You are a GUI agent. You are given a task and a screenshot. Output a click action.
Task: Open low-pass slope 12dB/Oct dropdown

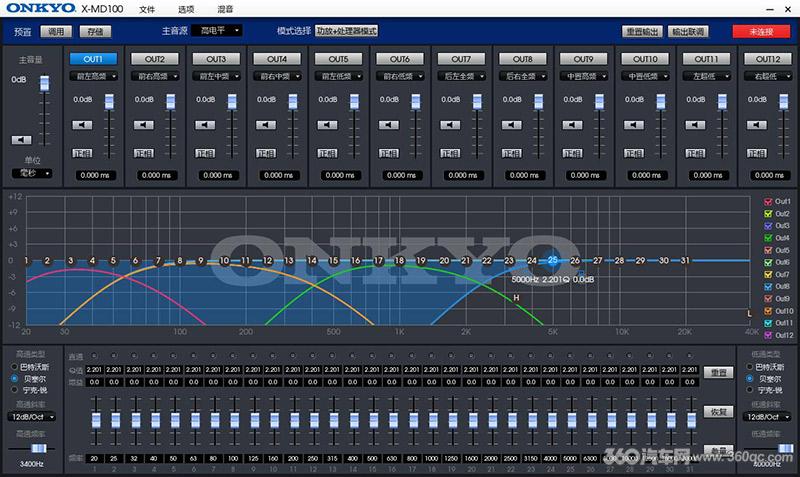767,417
